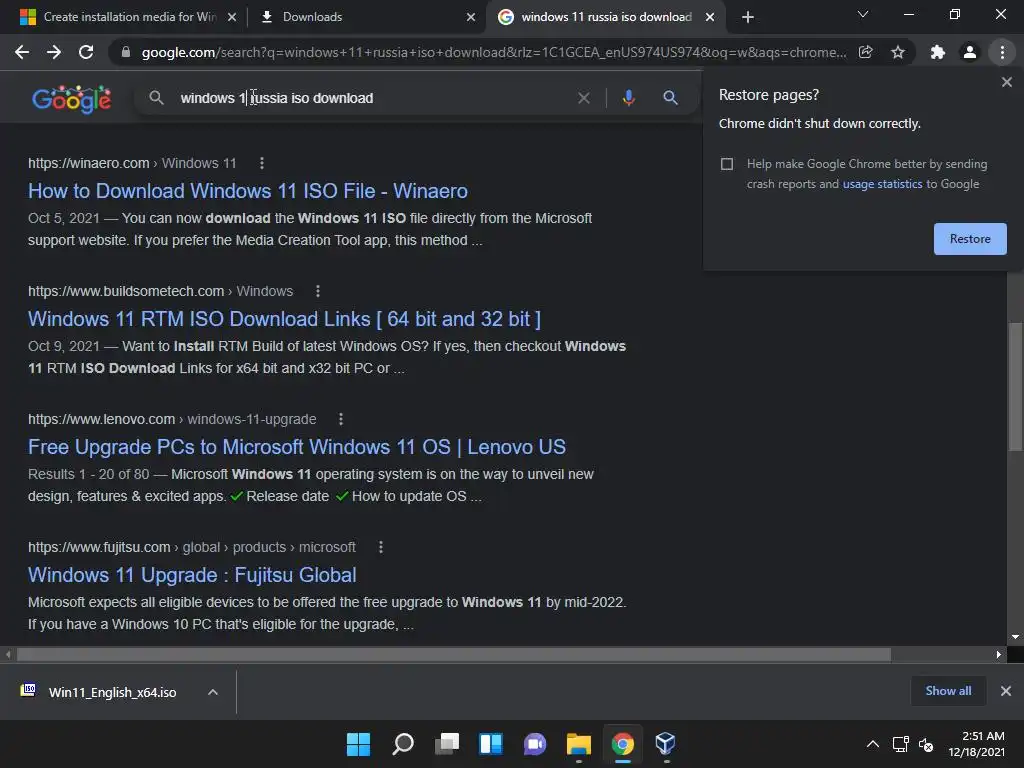
Task: Open the tab search chevron
Action: point(863,14)
